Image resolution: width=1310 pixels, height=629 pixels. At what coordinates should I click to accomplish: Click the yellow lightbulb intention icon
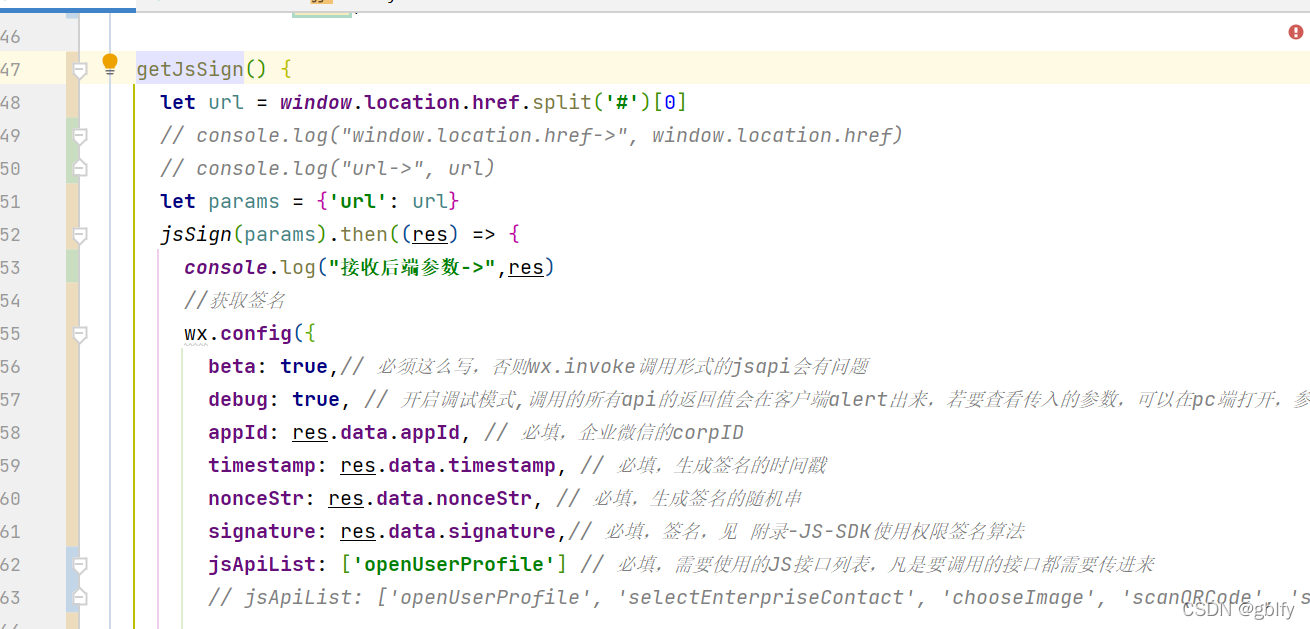tap(110, 65)
